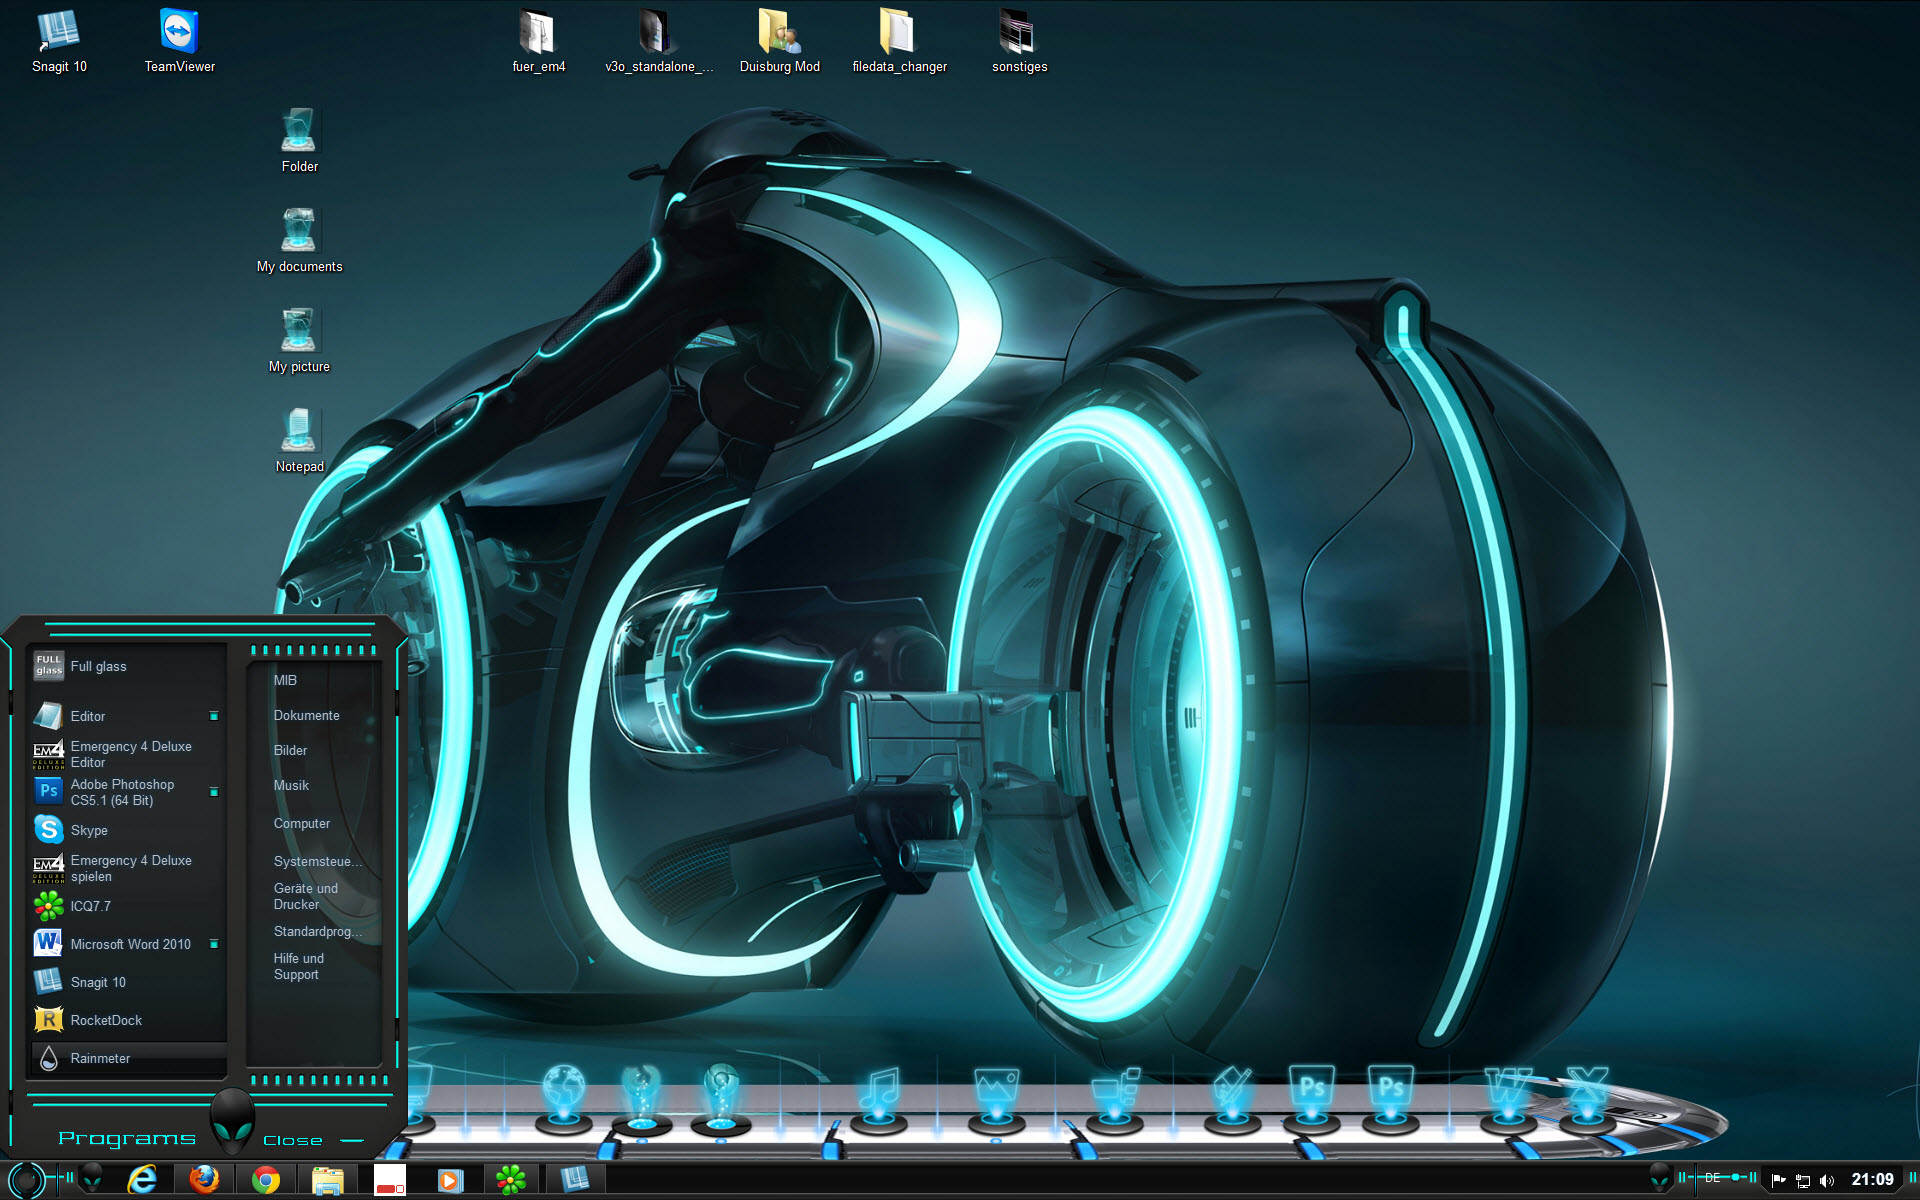Click the Start orb on the taskbar
1920x1200 pixels.
click(x=27, y=1180)
